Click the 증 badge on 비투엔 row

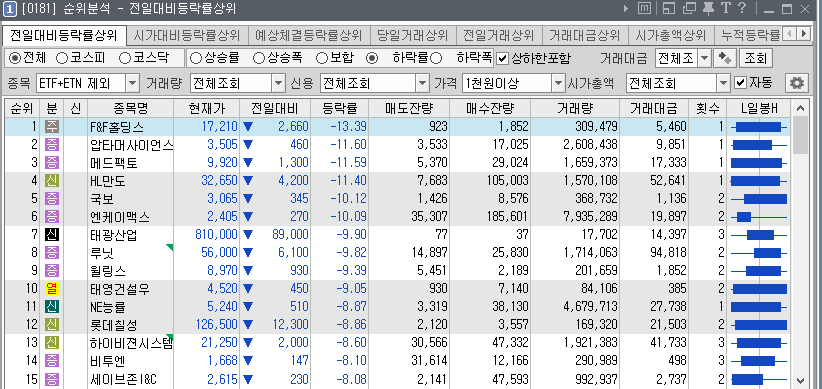point(52,361)
